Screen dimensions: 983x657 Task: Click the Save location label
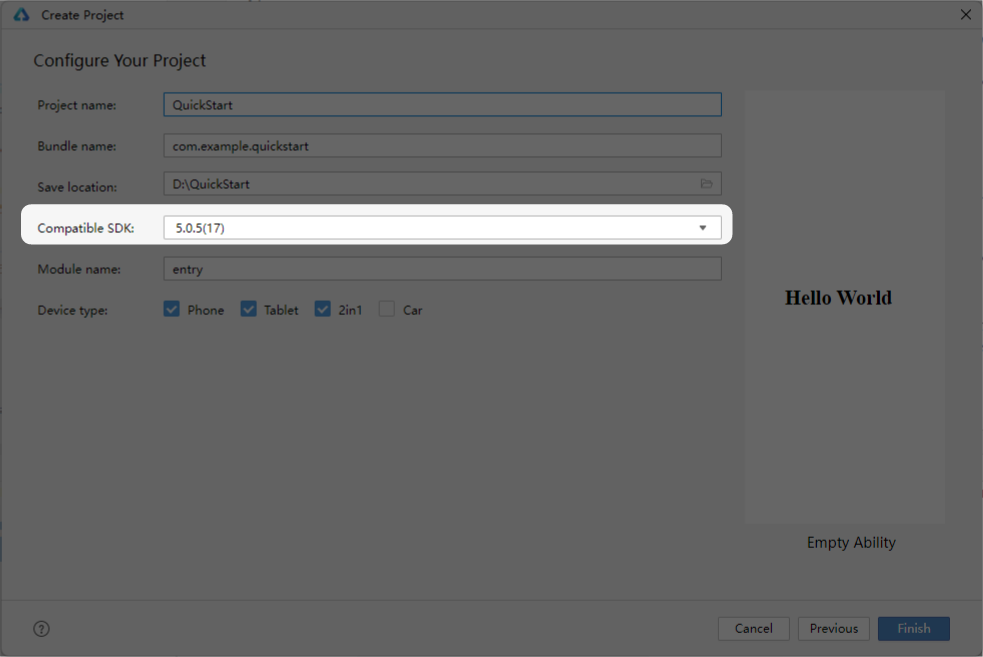click(77, 187)
